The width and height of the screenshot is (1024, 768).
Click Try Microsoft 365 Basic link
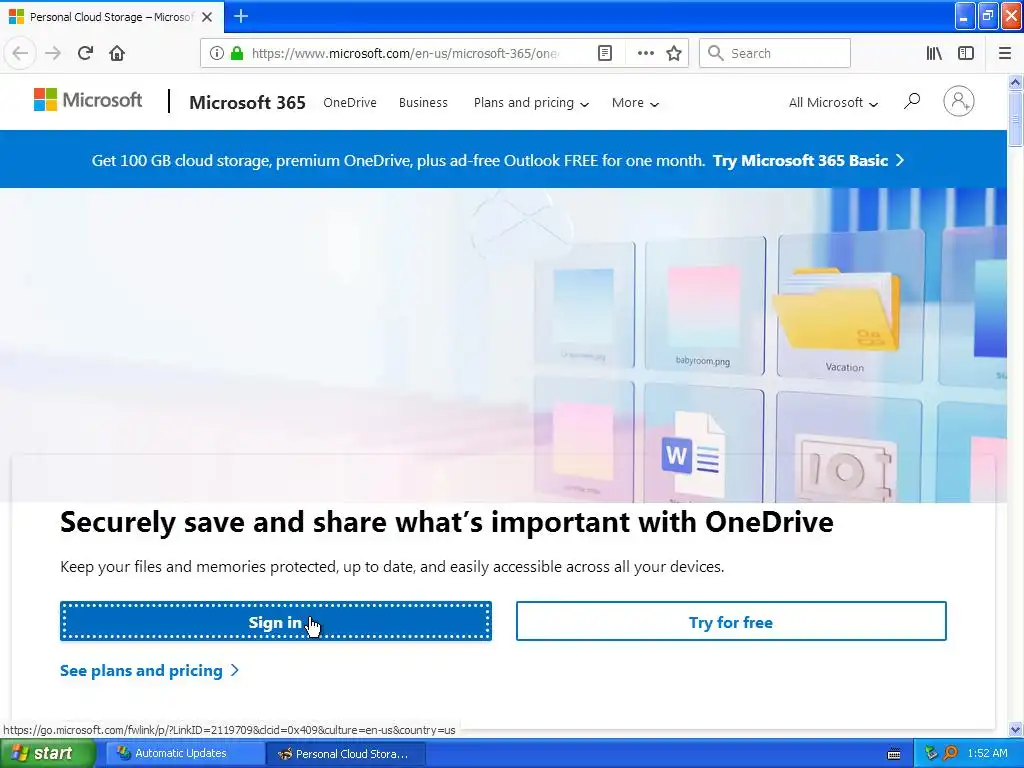(808, 161)
